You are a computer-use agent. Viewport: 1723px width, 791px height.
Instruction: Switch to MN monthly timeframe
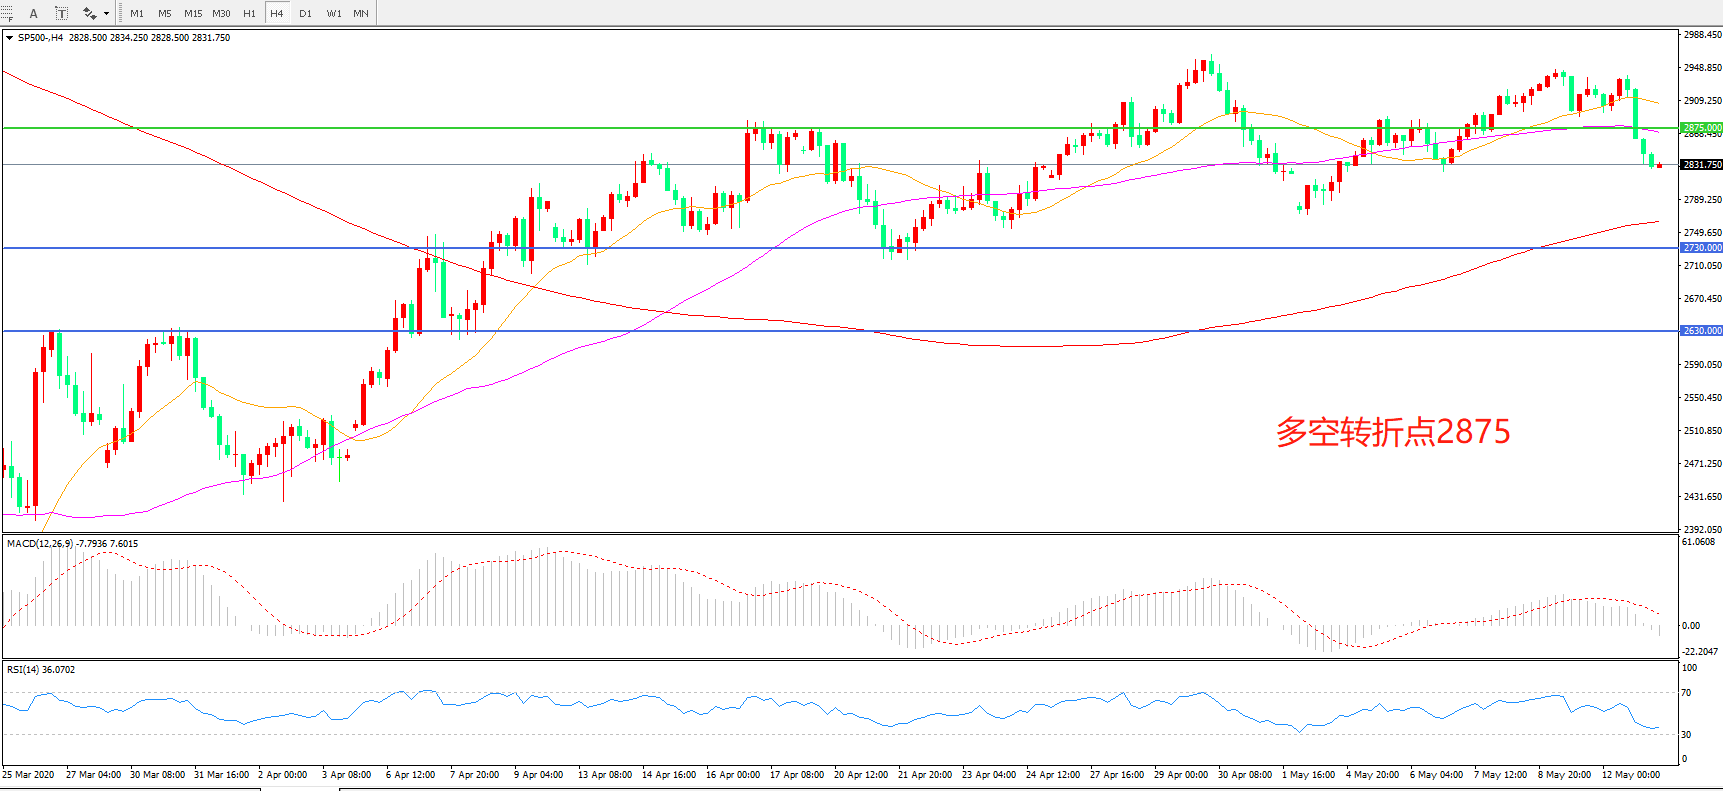coord(361,13)
